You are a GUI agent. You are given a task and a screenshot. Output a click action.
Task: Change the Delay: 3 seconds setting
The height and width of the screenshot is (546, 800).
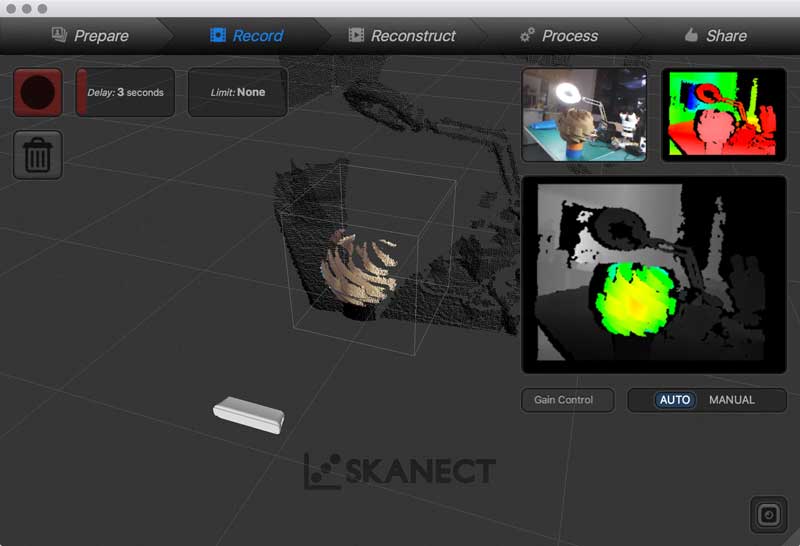126,92
